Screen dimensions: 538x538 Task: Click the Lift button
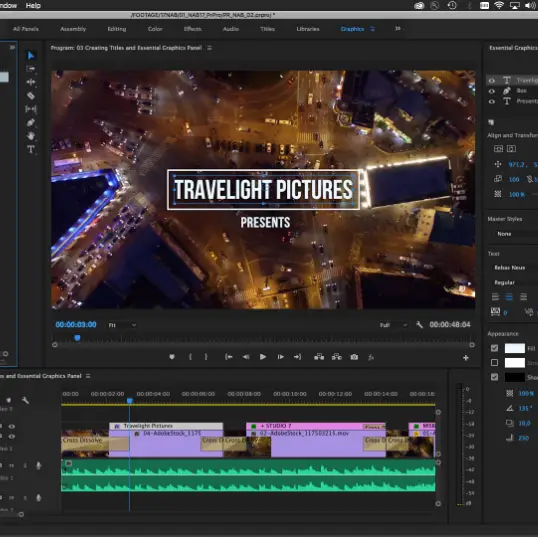pos(319,357)
